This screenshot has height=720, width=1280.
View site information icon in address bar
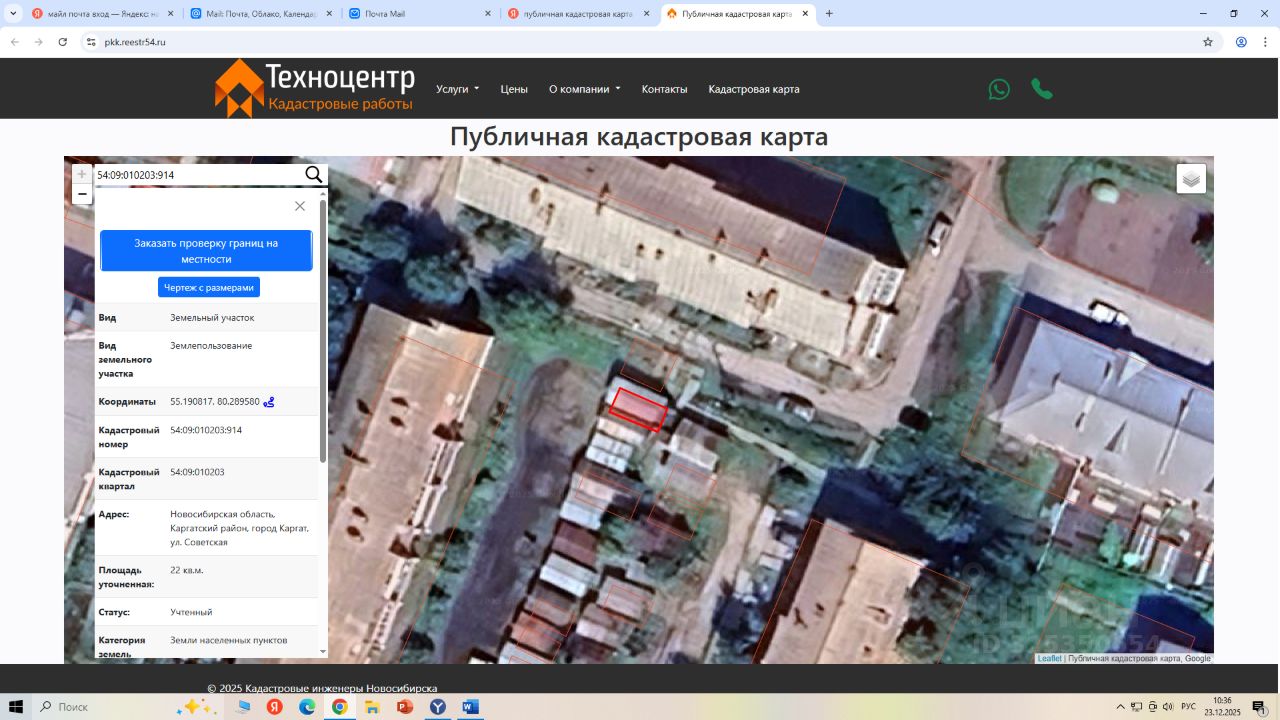coord(91,42)
